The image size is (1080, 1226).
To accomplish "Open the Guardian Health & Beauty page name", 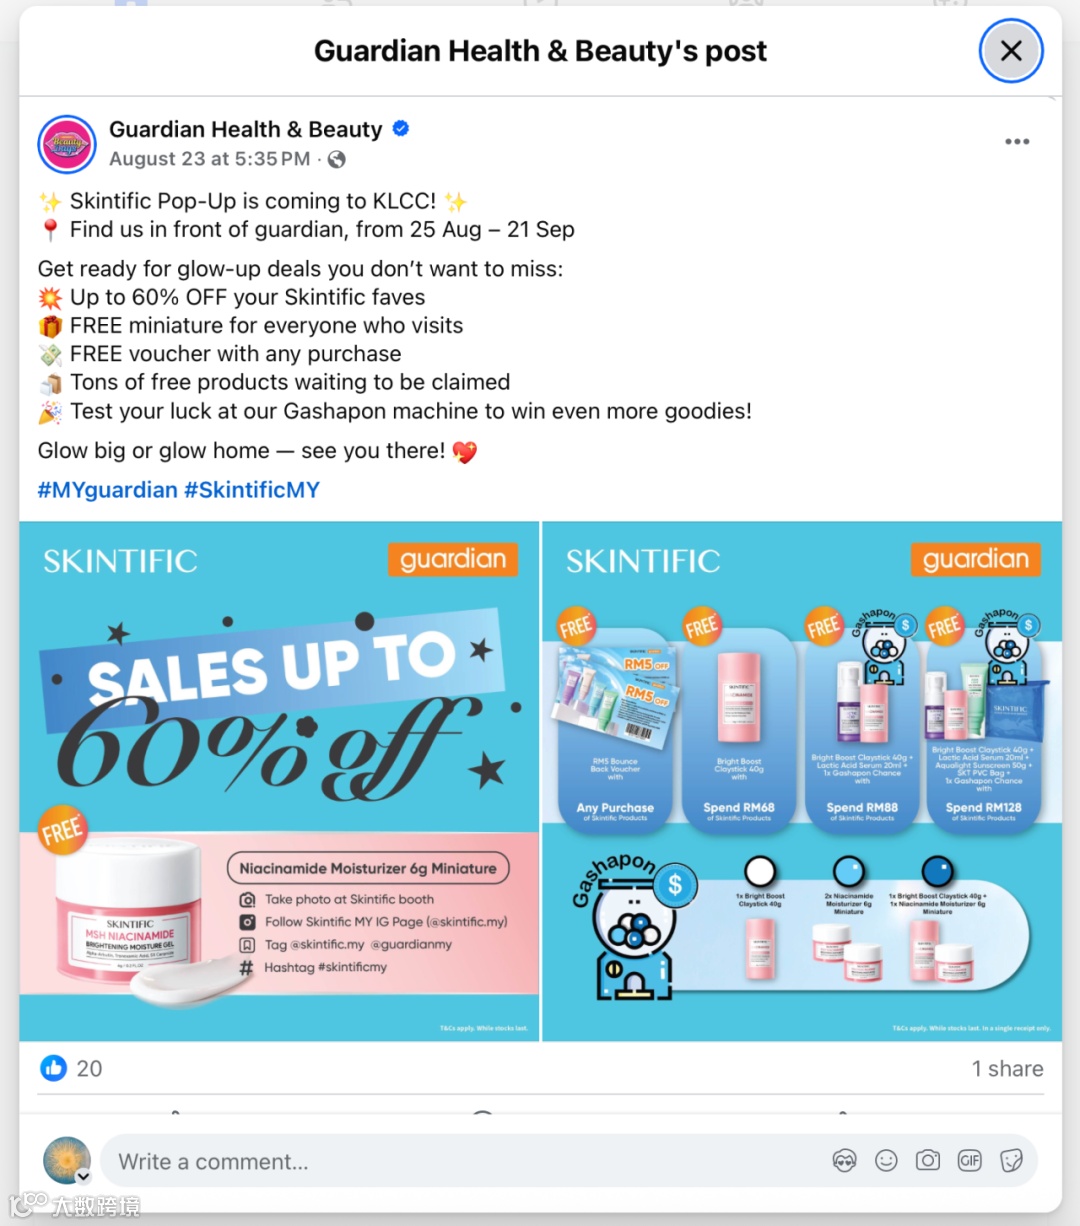I will [x=245, y=129].
